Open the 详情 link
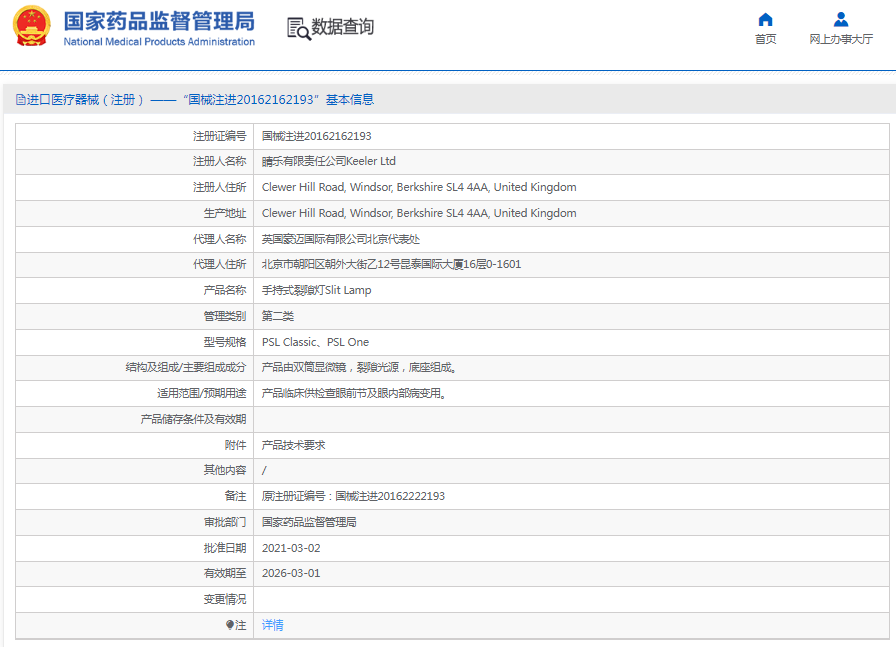Image resolution: width=896 pixels, height=647 pixels. [x=273, y=625]
